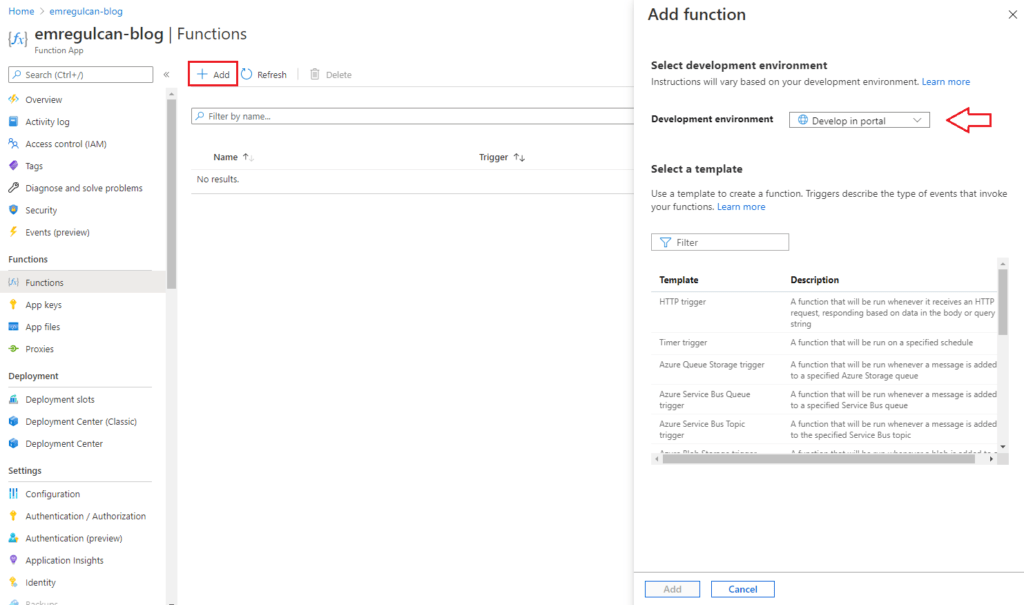This screenshot has height=605, width=1024.
Task: Click Learn more link under Select a template
Action: click(741, 206)
